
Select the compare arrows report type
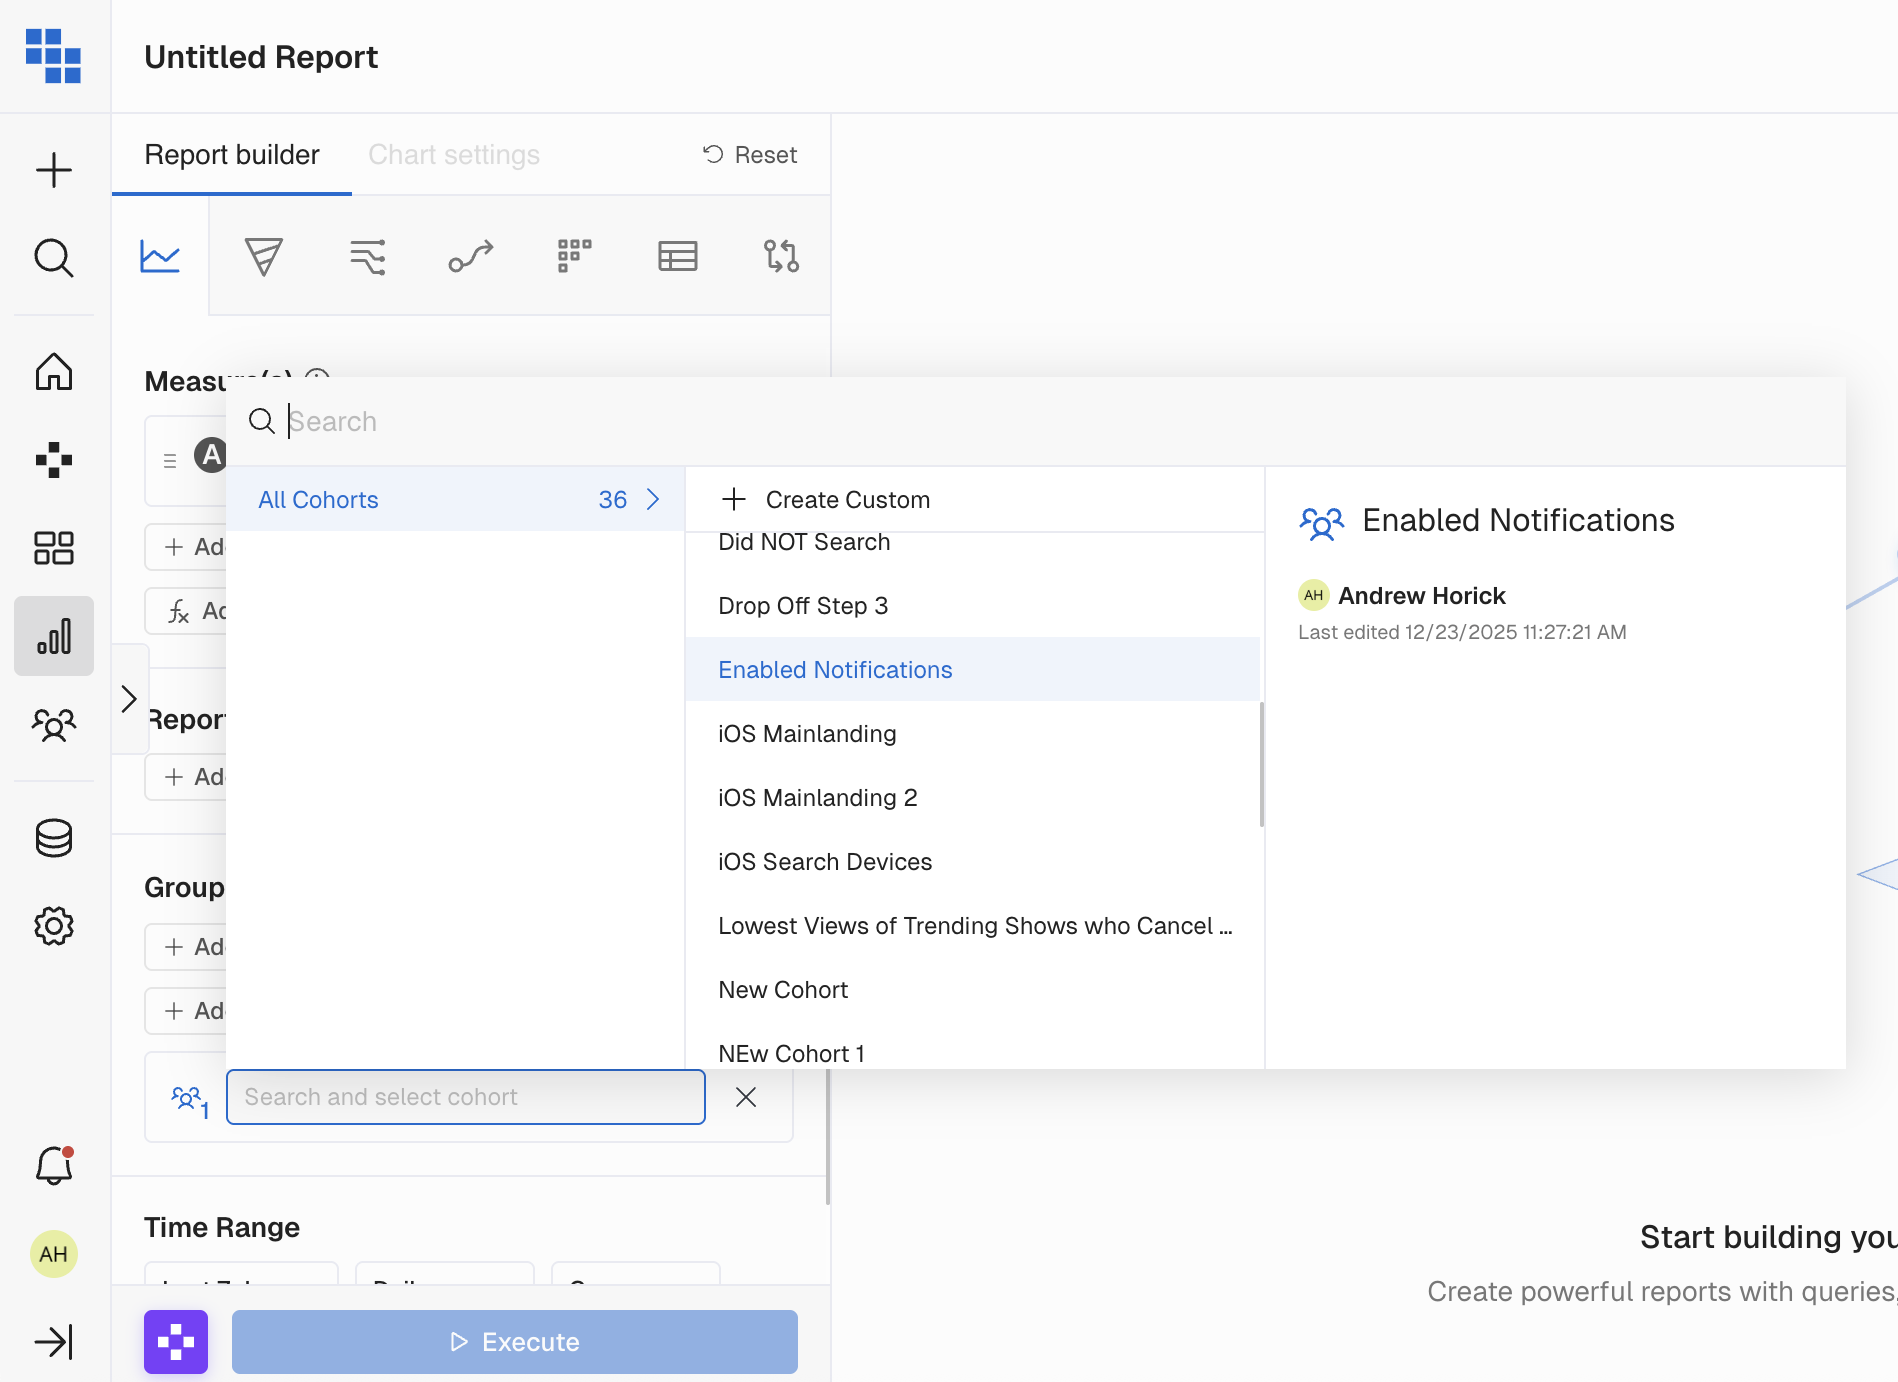[781, 256]
